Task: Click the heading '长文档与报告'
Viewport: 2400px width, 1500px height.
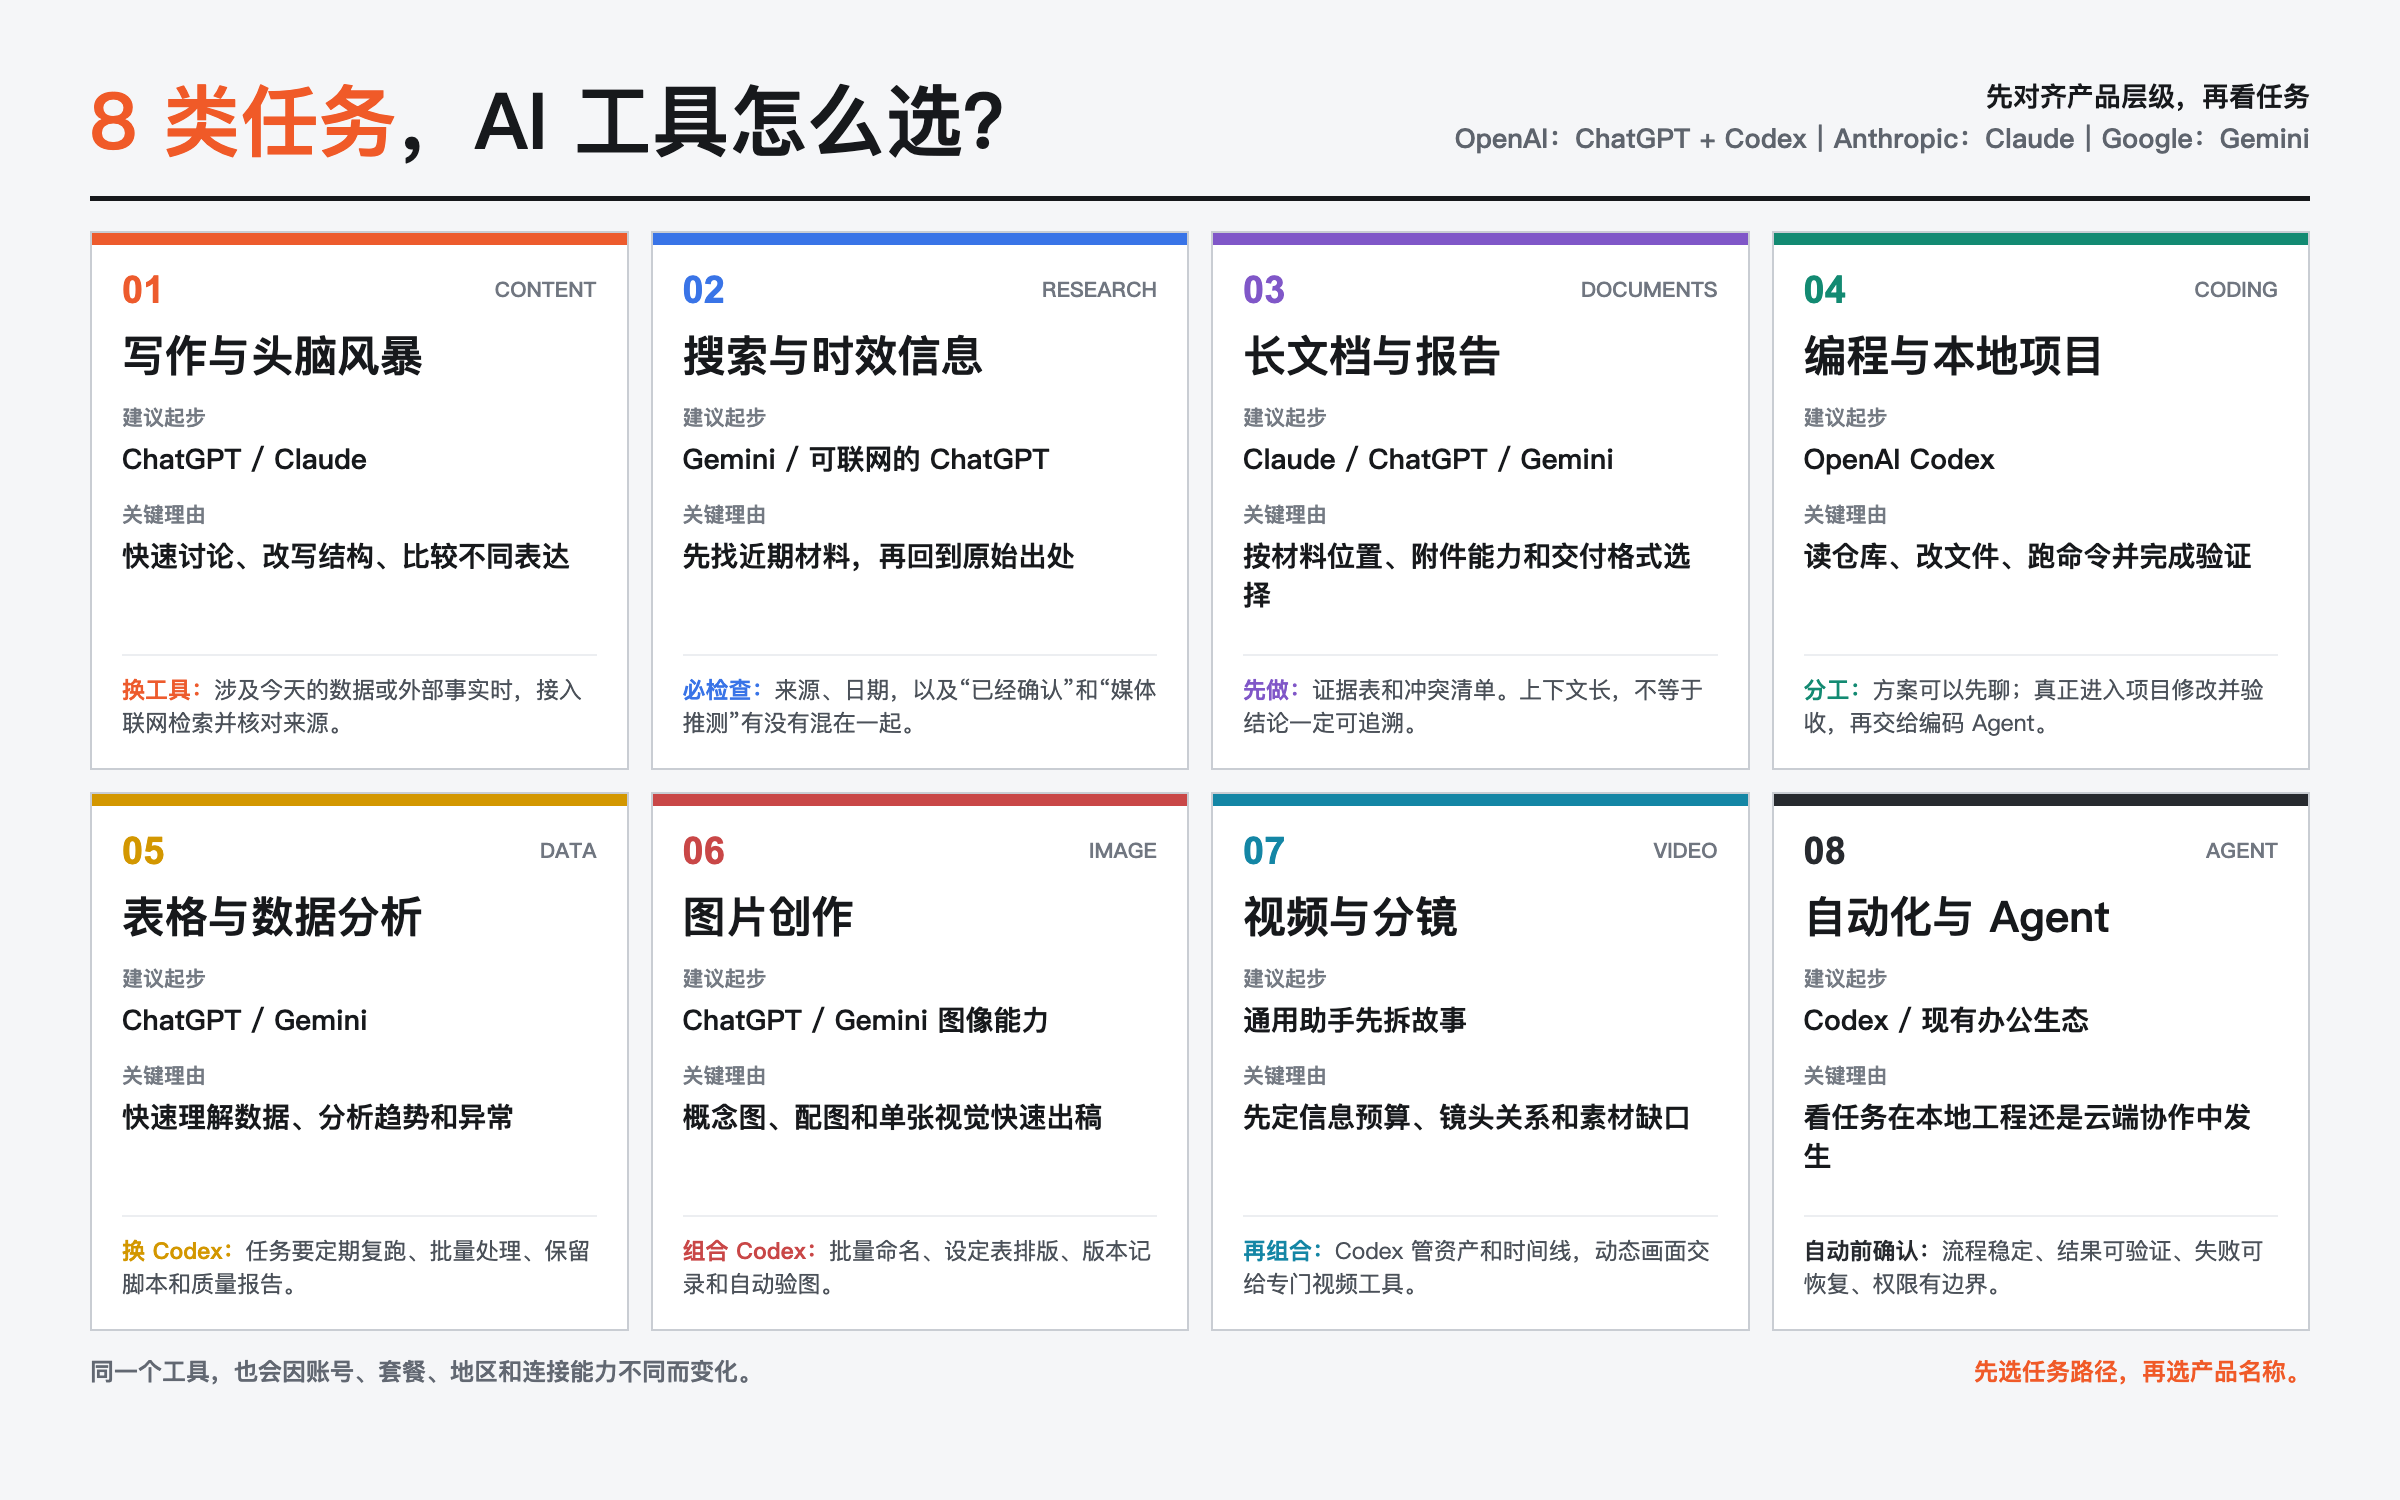Action: tap(1372, 356)
